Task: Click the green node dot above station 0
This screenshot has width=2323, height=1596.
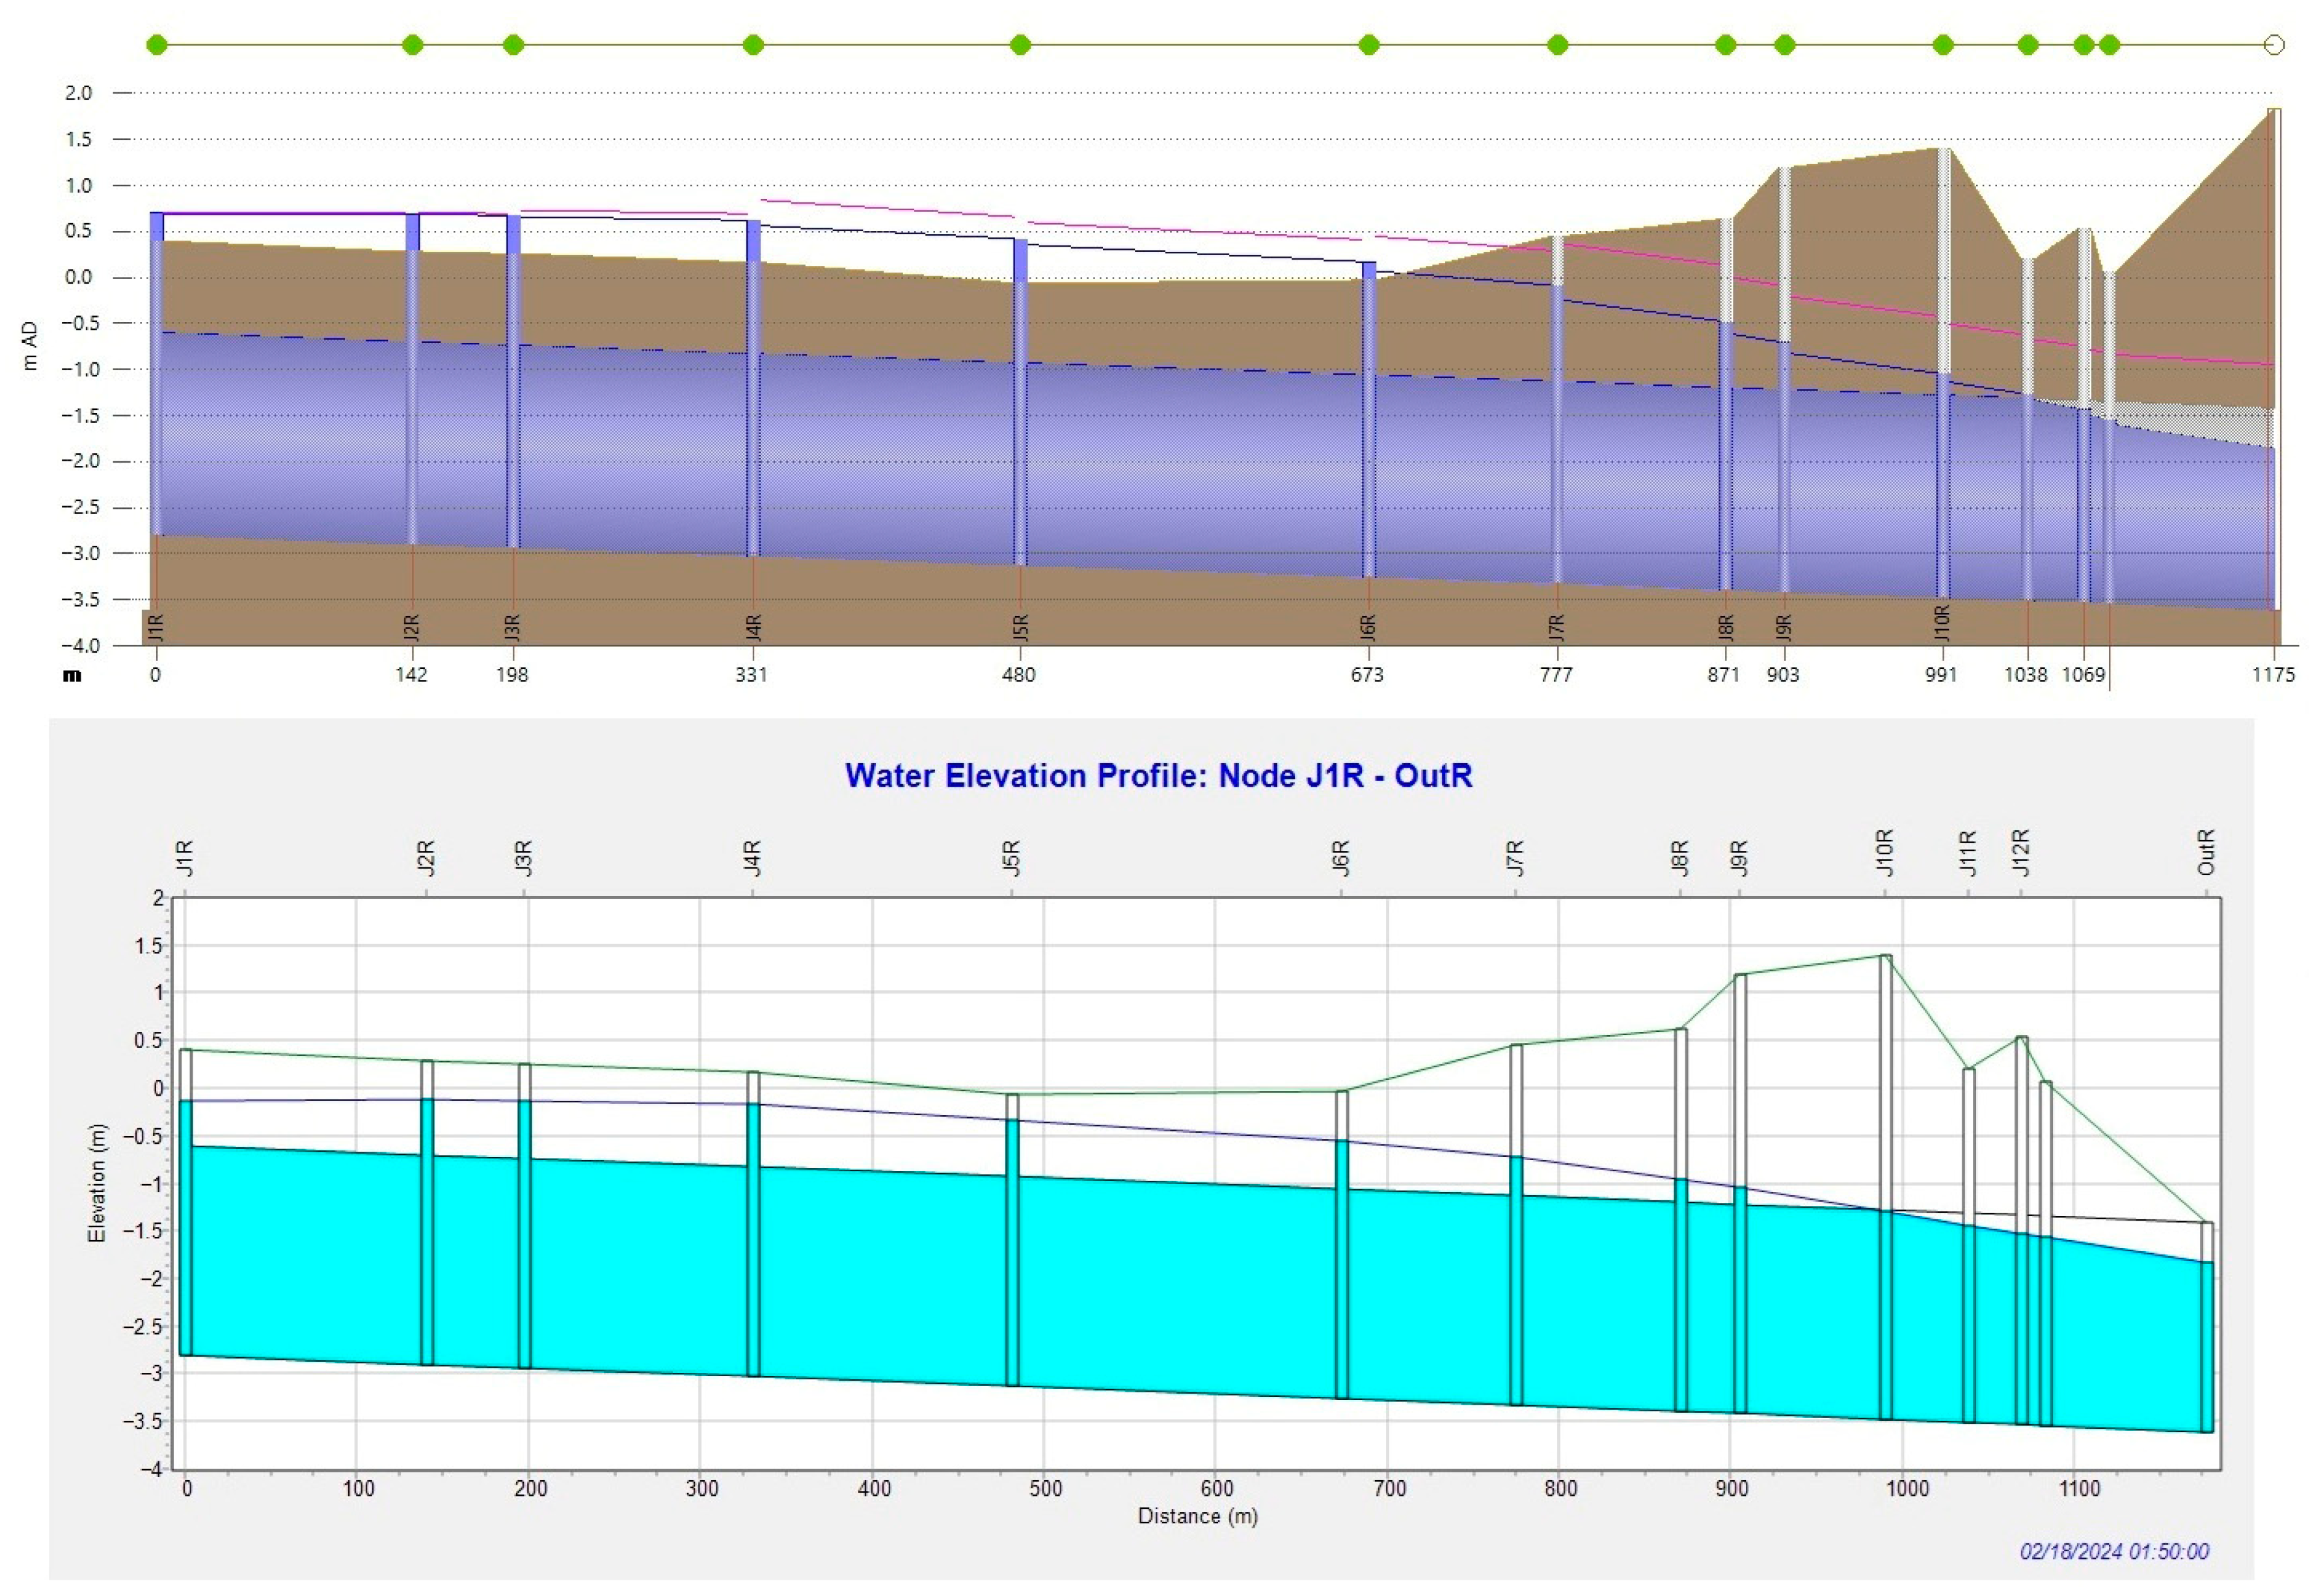Action: (x=157, y=45)
